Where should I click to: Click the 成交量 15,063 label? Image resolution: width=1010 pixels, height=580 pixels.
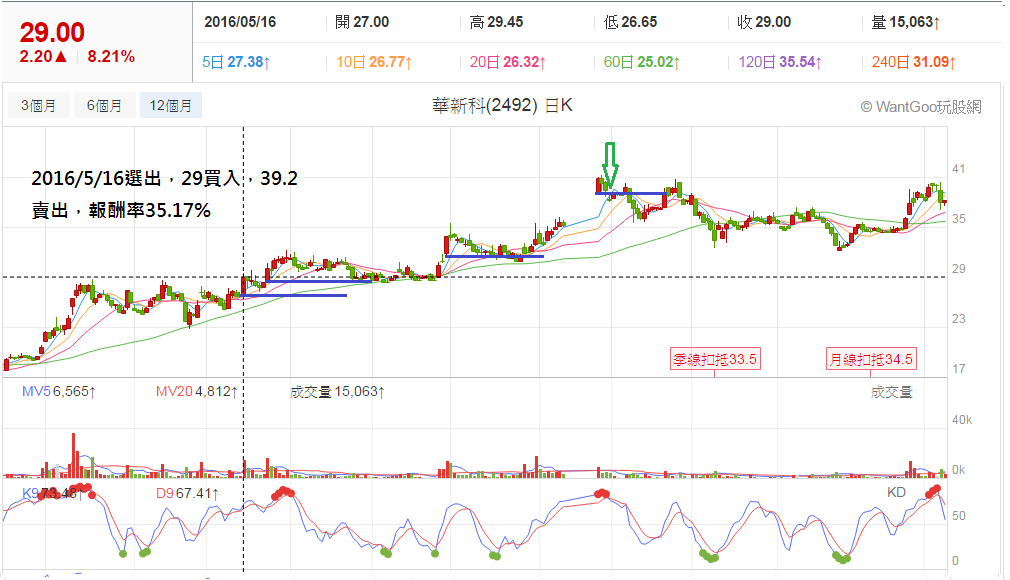[x=337, y=391]
